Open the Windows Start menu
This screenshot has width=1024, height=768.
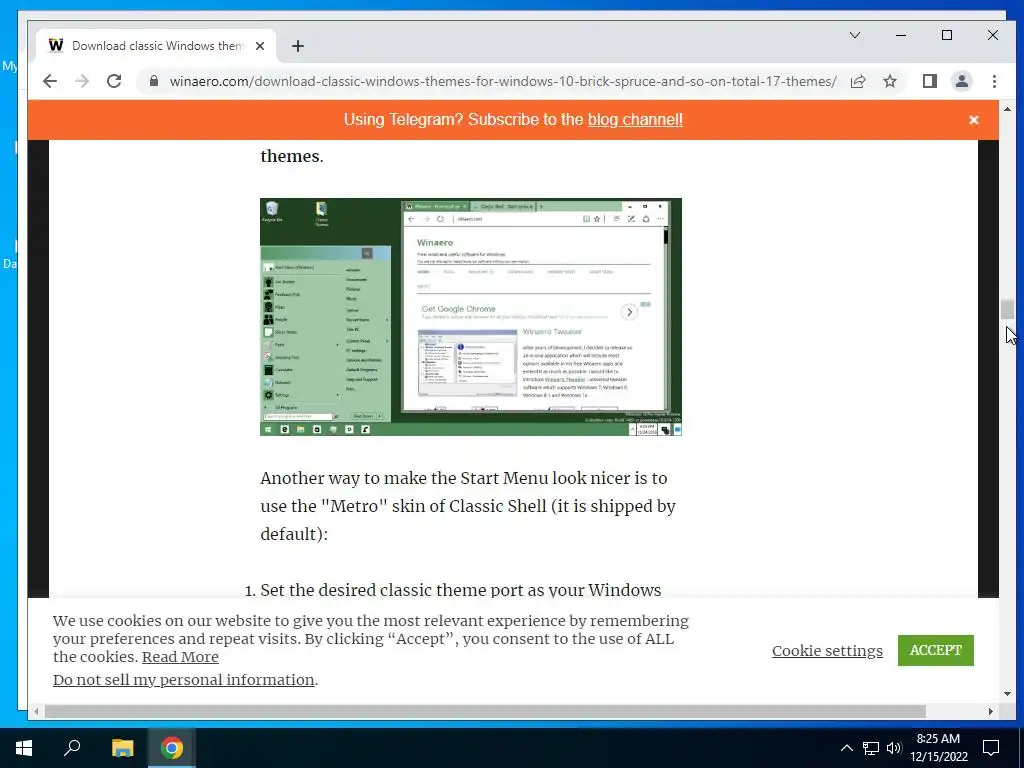tap(24, 748)
